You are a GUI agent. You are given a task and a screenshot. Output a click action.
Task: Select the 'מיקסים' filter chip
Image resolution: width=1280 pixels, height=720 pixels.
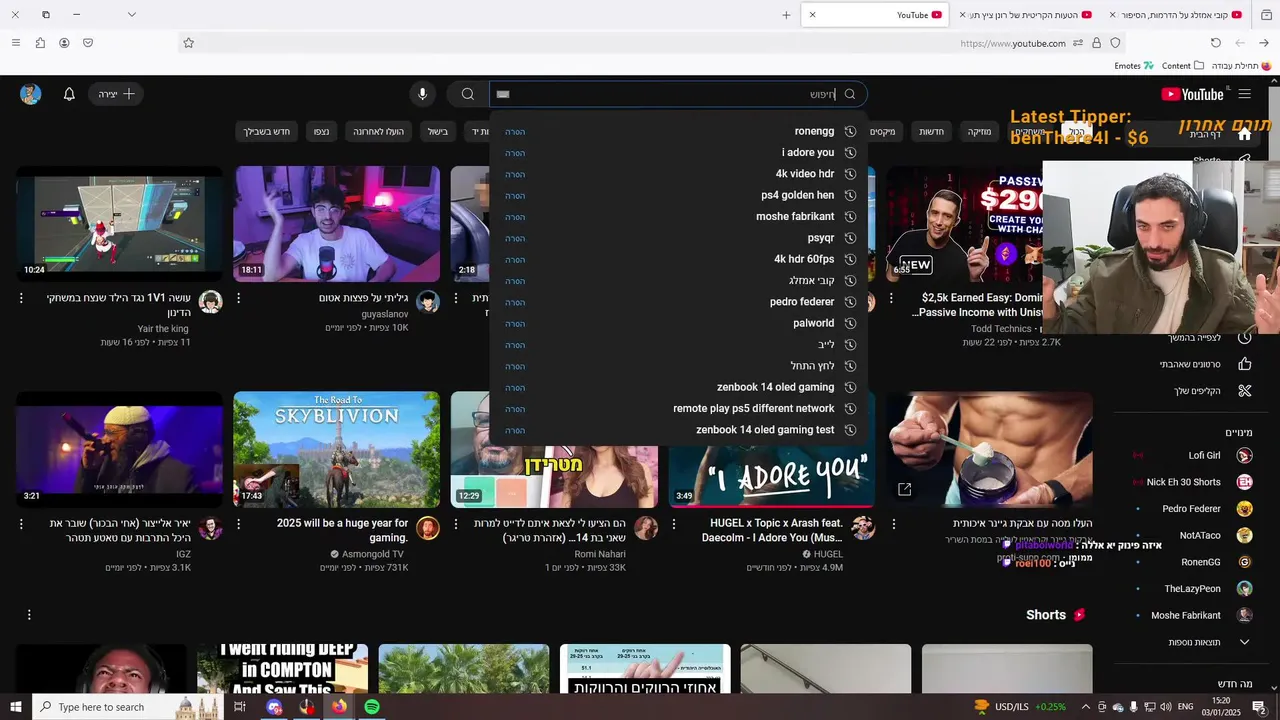tap(882, 132)
